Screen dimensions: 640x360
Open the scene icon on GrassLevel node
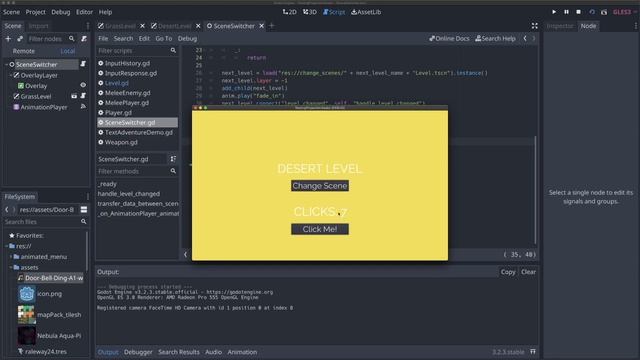[x=74, y=96]
